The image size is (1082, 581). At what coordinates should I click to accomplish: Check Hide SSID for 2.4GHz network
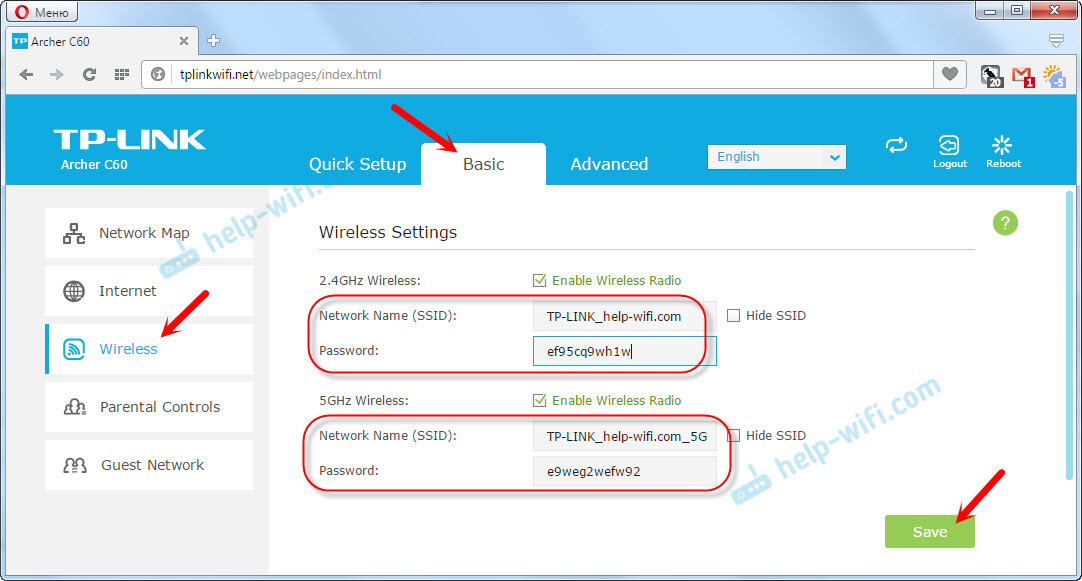point(733,316)
